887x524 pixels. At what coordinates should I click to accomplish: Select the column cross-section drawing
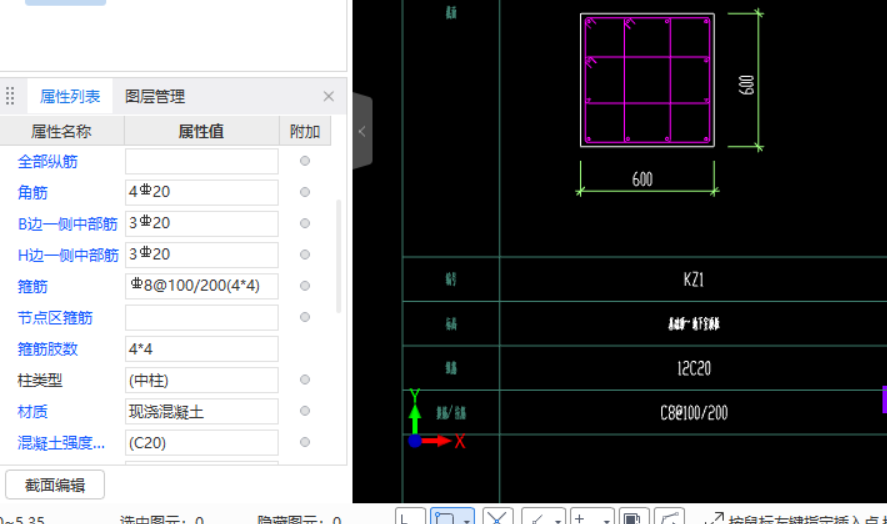647,80
